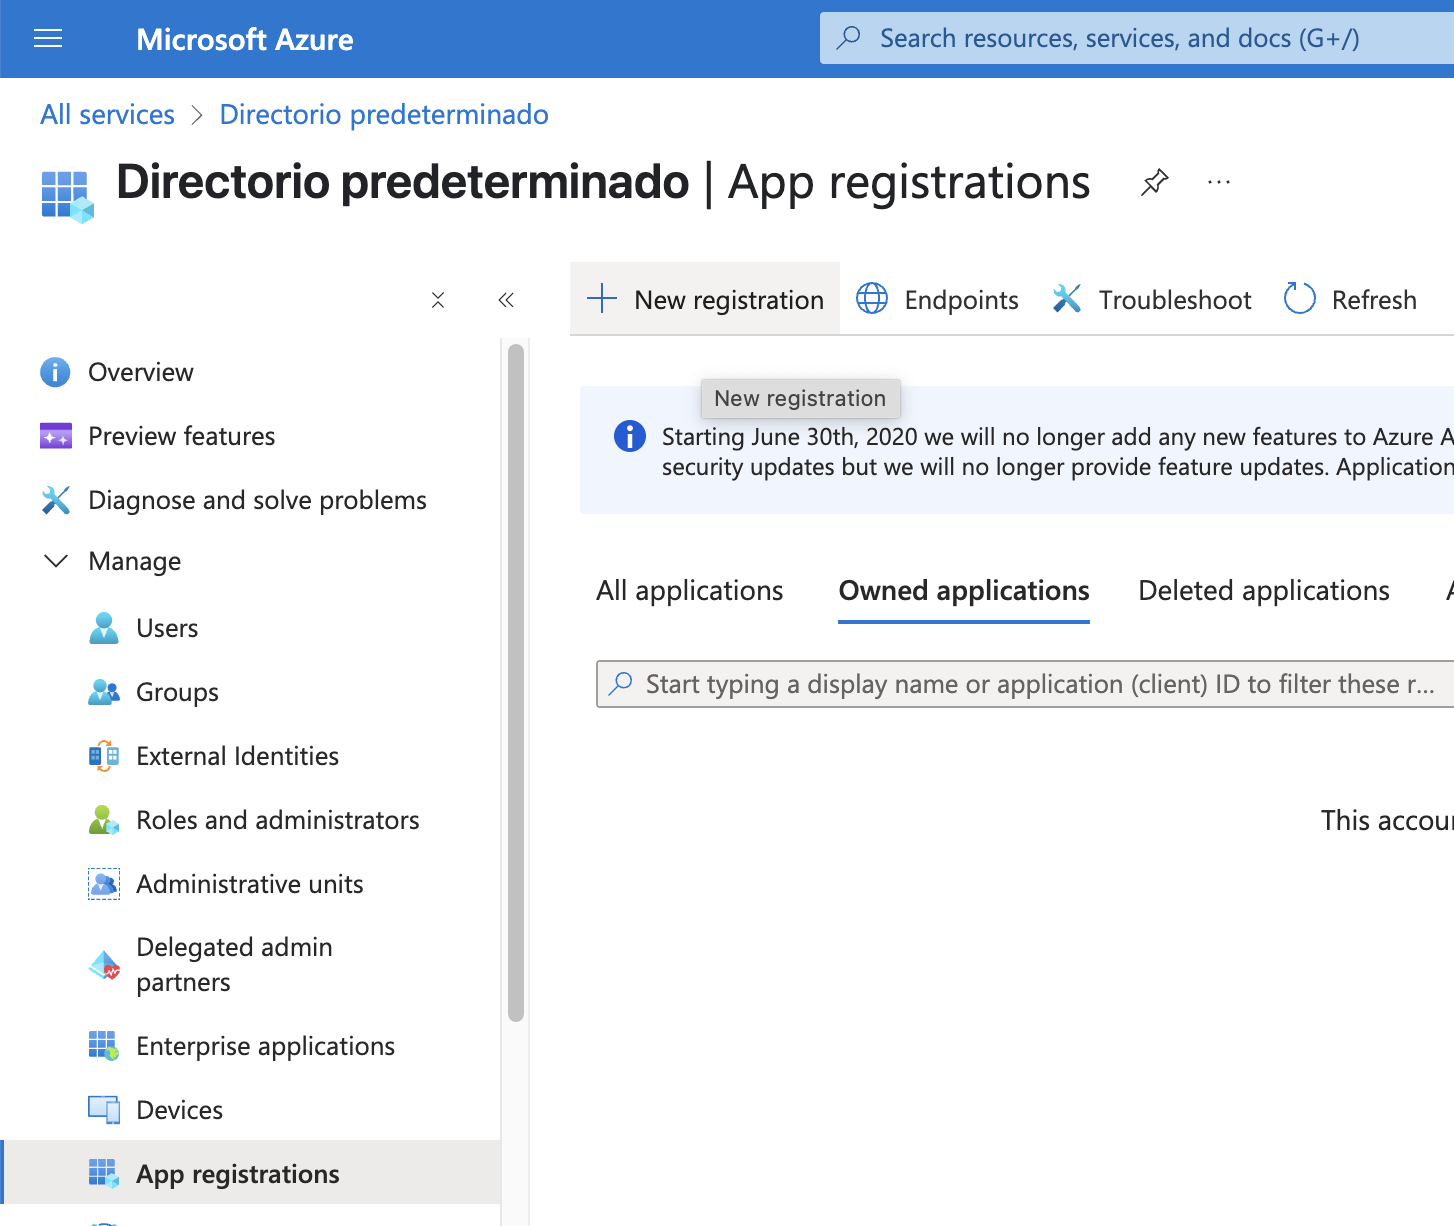Click the Roles and administrators icon
The width and height of the screenshot is (1454, 1226).
(104, 820)
